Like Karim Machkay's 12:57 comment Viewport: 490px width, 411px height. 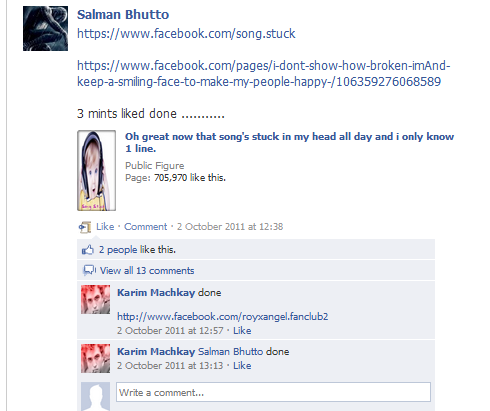242,331
